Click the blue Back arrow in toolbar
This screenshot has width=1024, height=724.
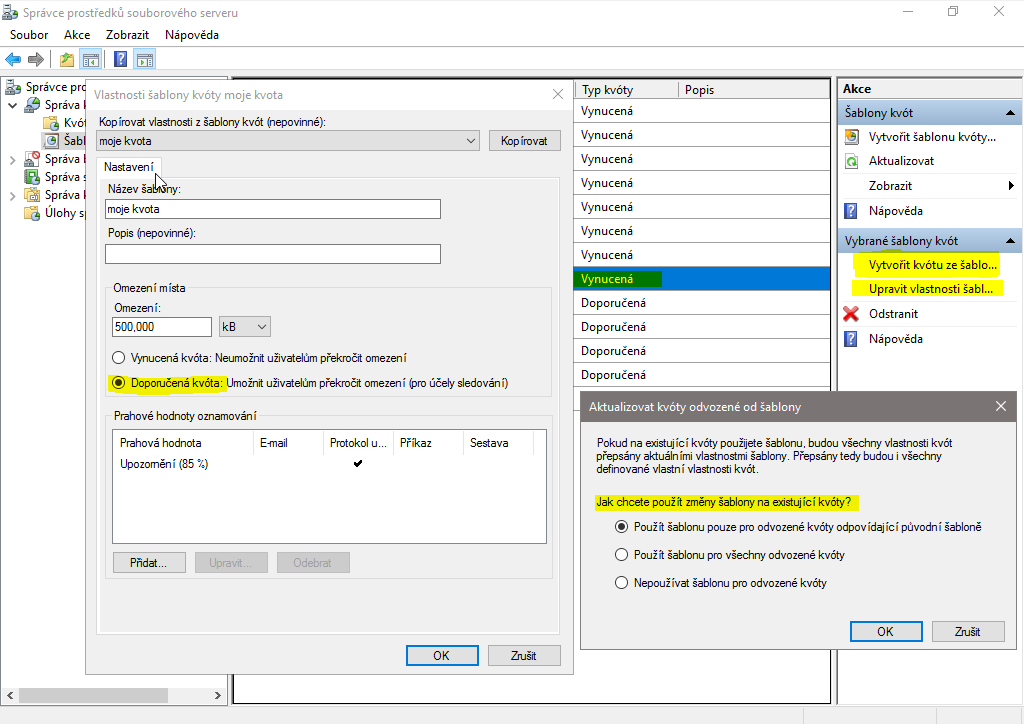click(14, 60)
